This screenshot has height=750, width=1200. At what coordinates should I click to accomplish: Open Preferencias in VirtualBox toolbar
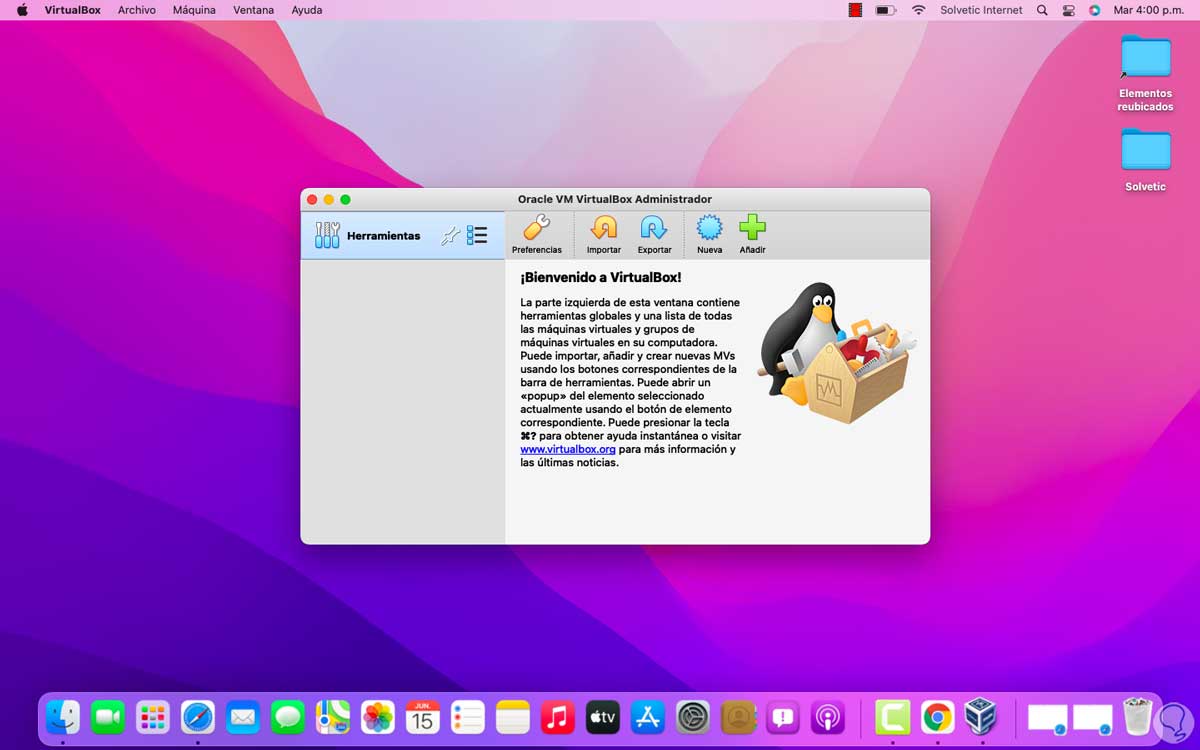pos(537,235)
